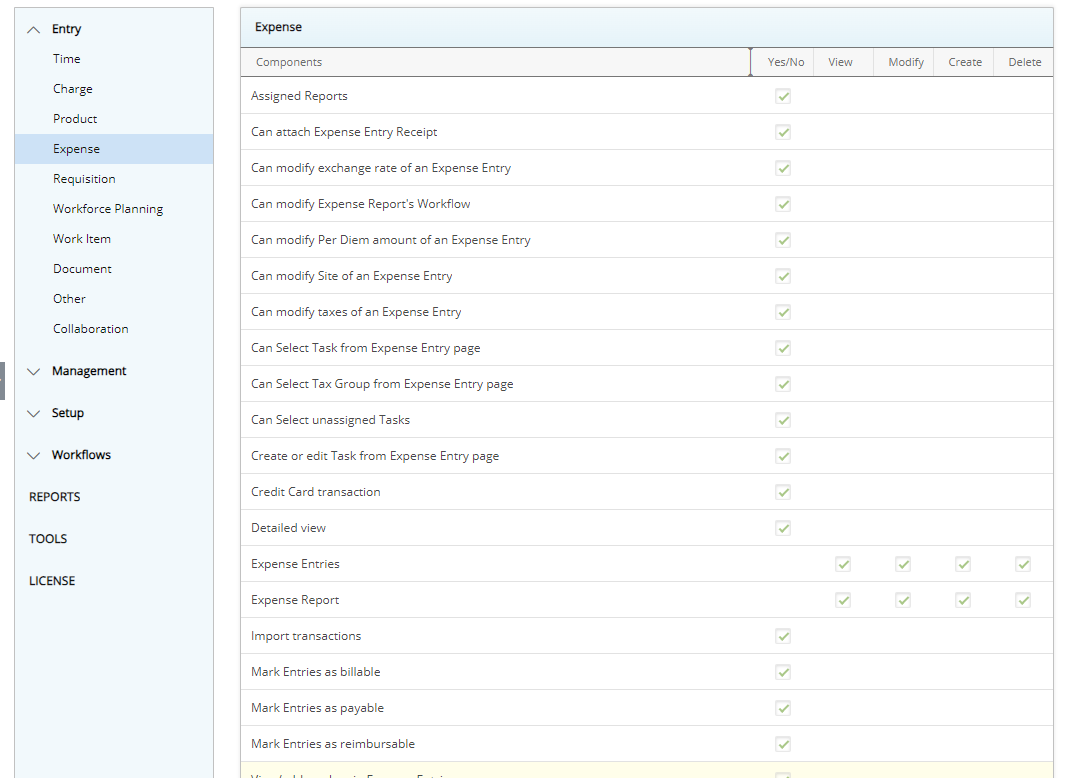The image size is (1076, 778).
Task: Click the 'Import transactions' component text
Action: point(306,636)
